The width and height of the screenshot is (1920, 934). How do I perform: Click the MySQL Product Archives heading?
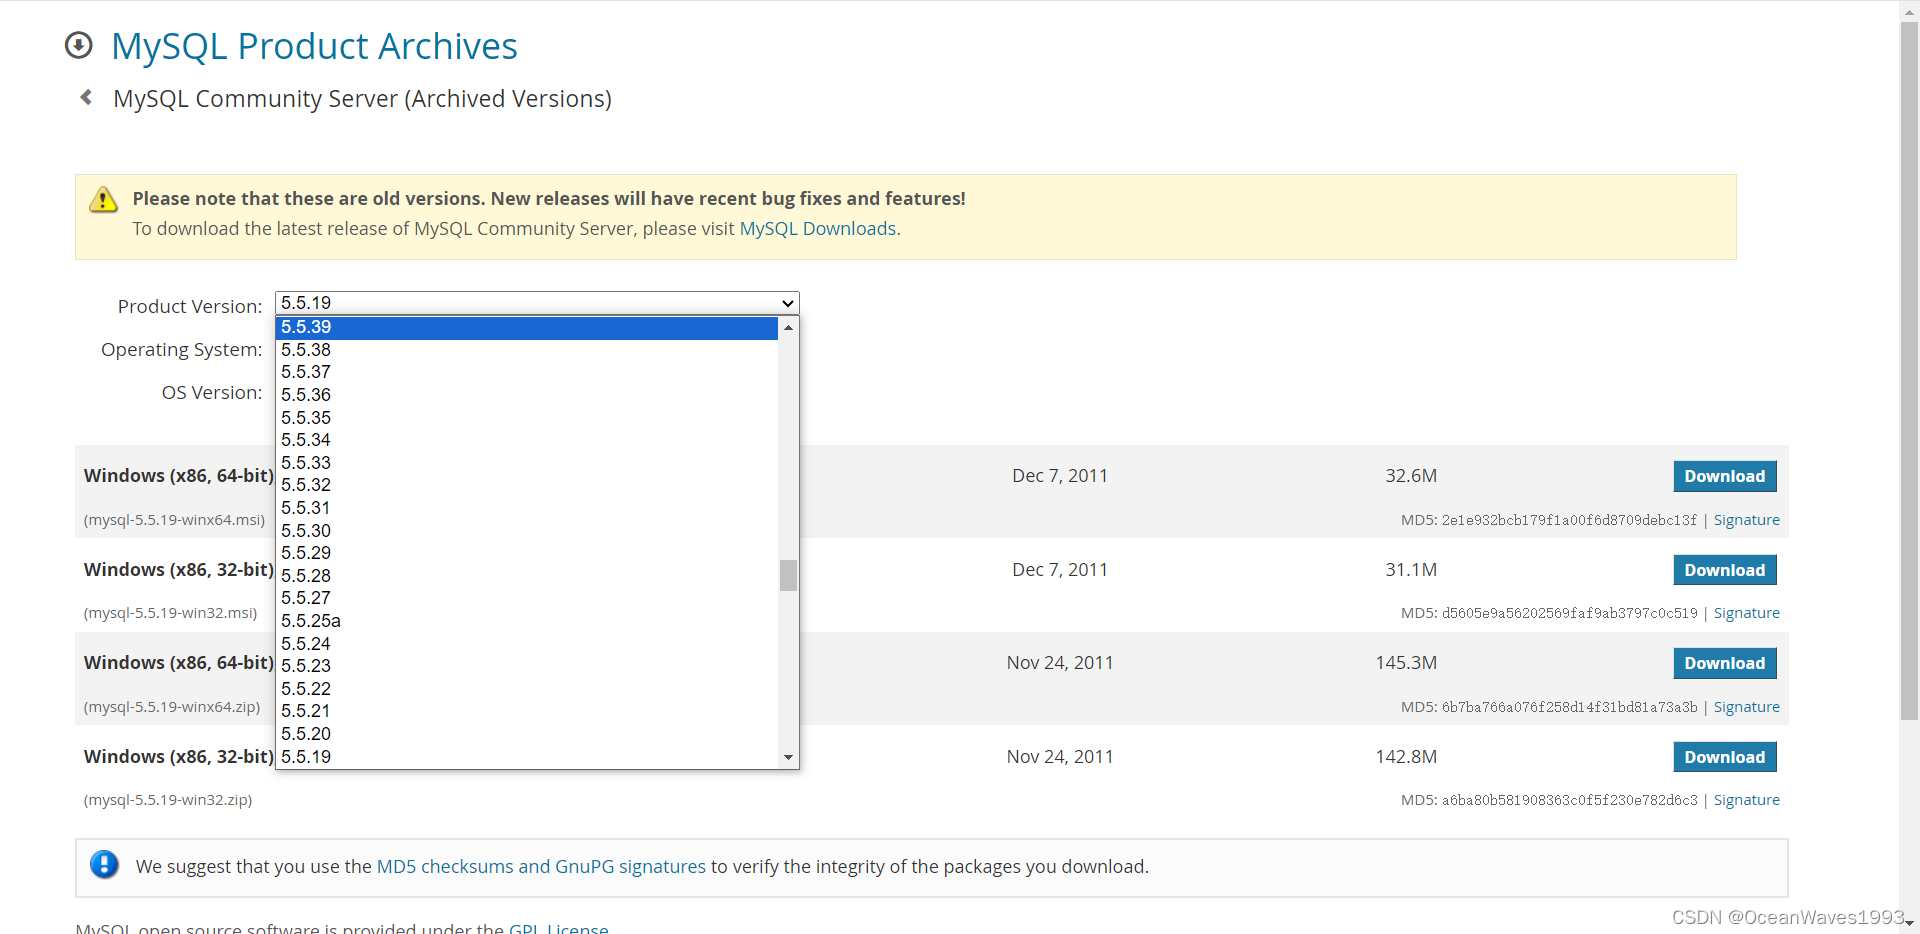[x=314, y=46]
